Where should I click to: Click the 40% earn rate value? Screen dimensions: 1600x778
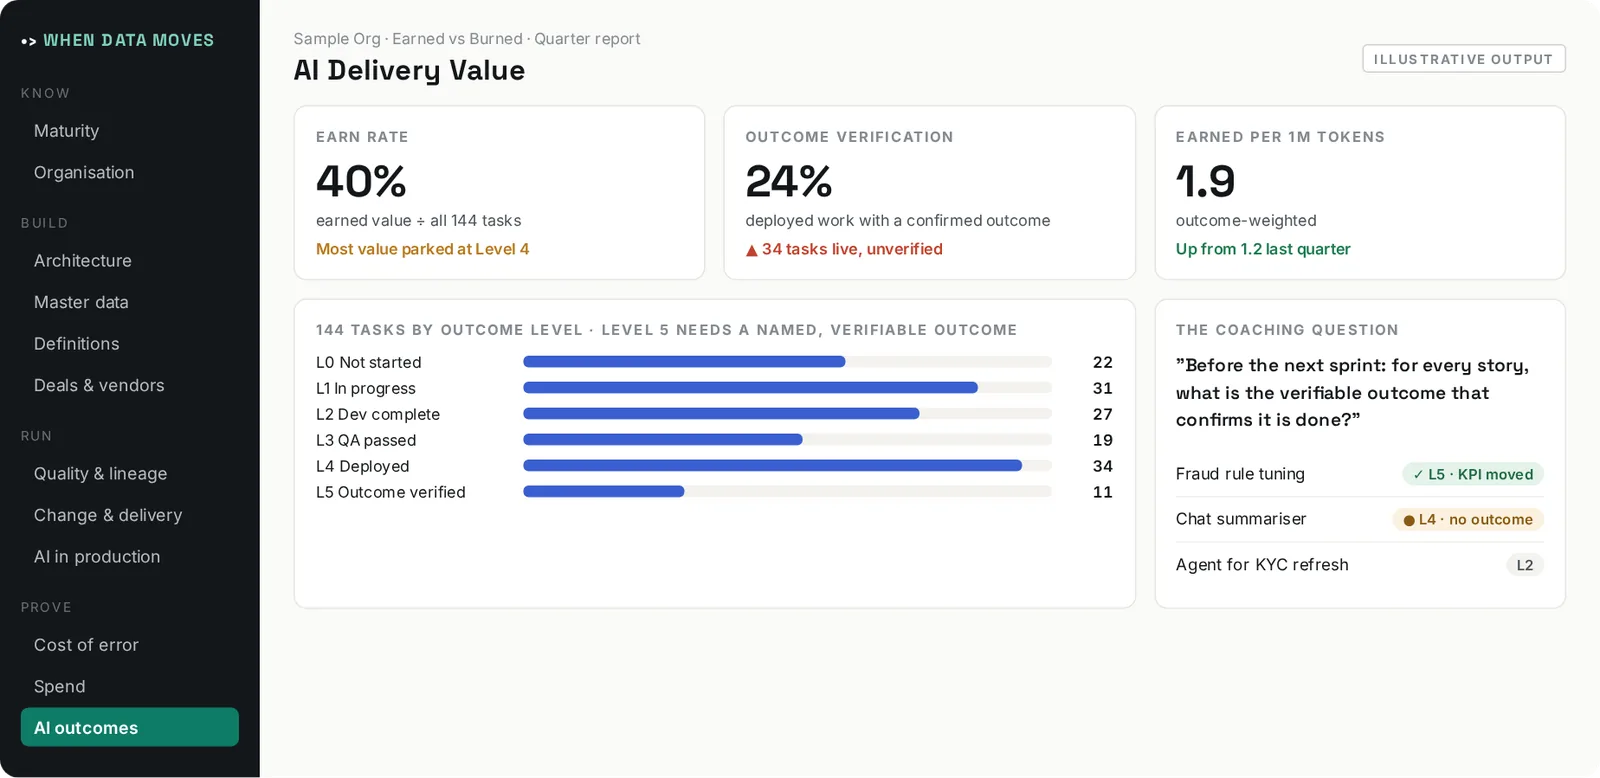(361, 182)
